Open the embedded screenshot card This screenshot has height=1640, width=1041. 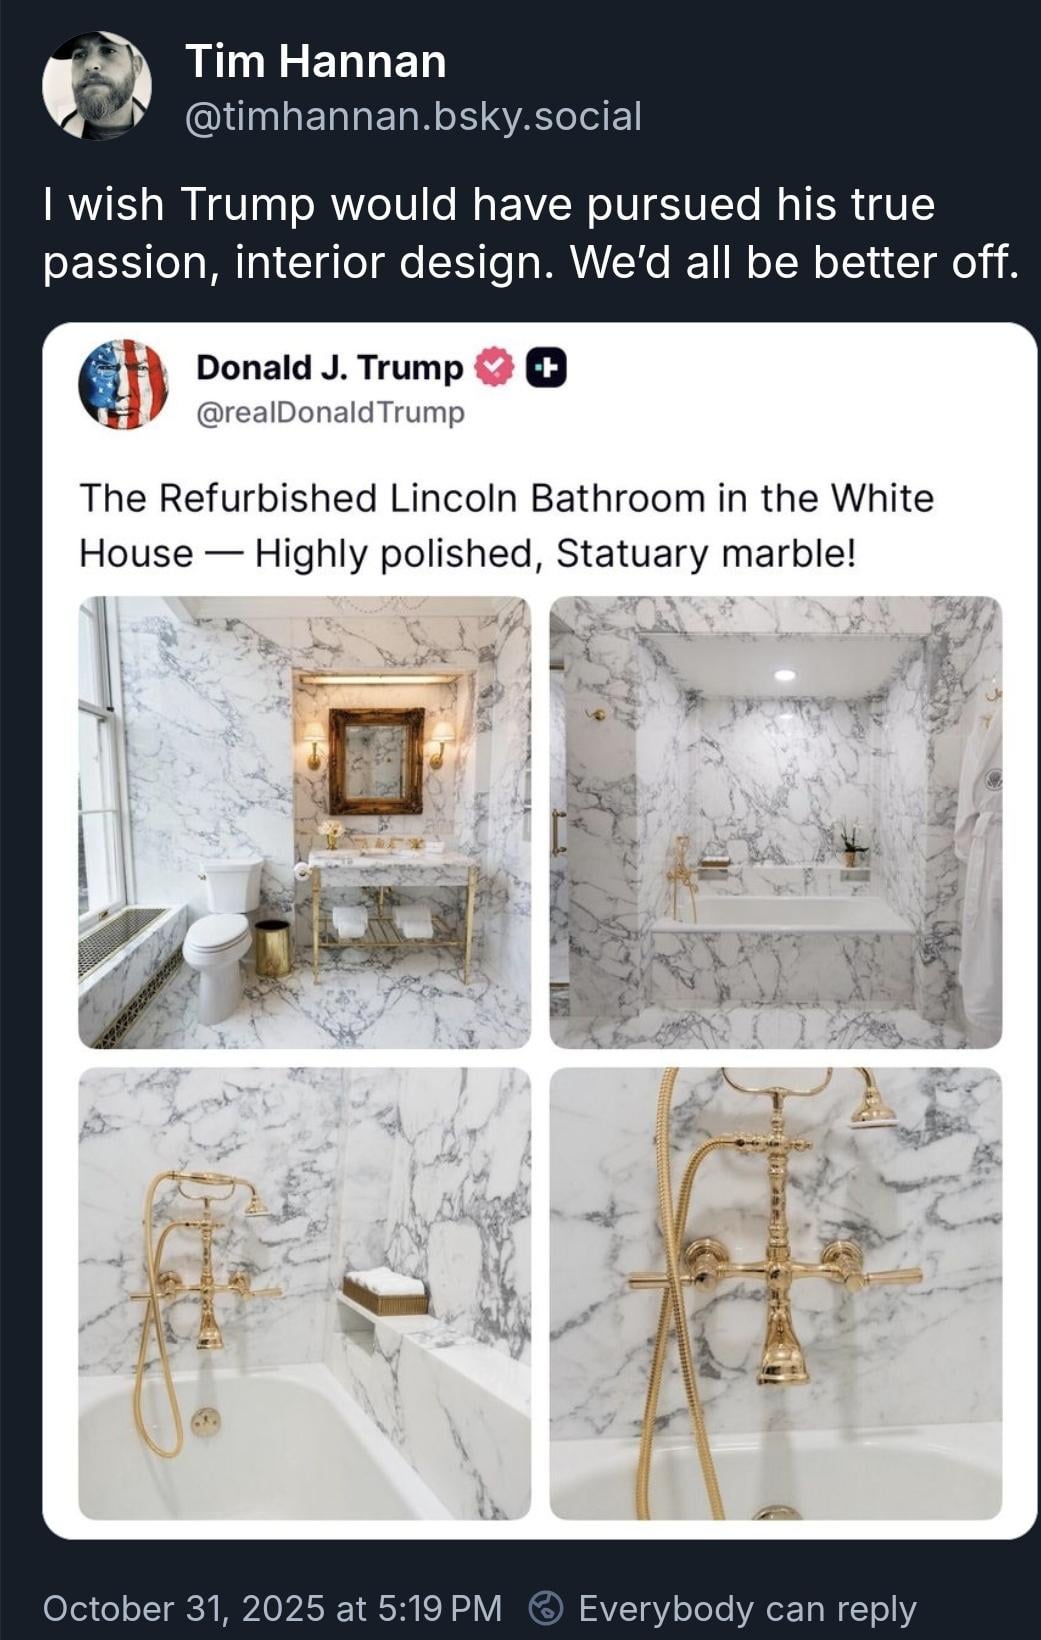point(540,931)
